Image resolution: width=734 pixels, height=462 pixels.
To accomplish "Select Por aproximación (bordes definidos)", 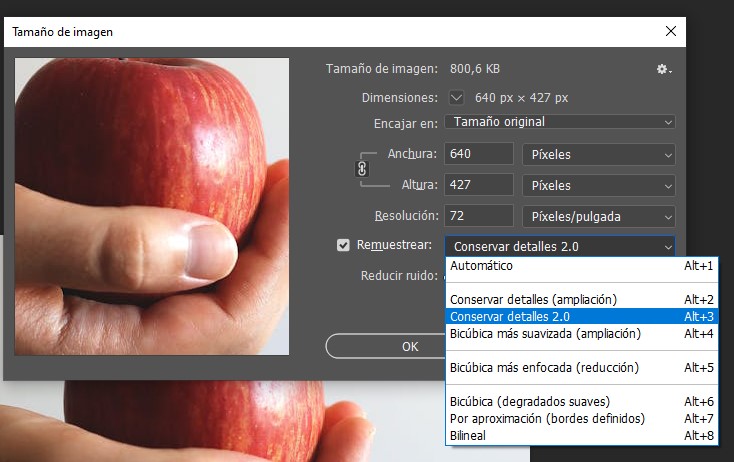I will [582, 418].
